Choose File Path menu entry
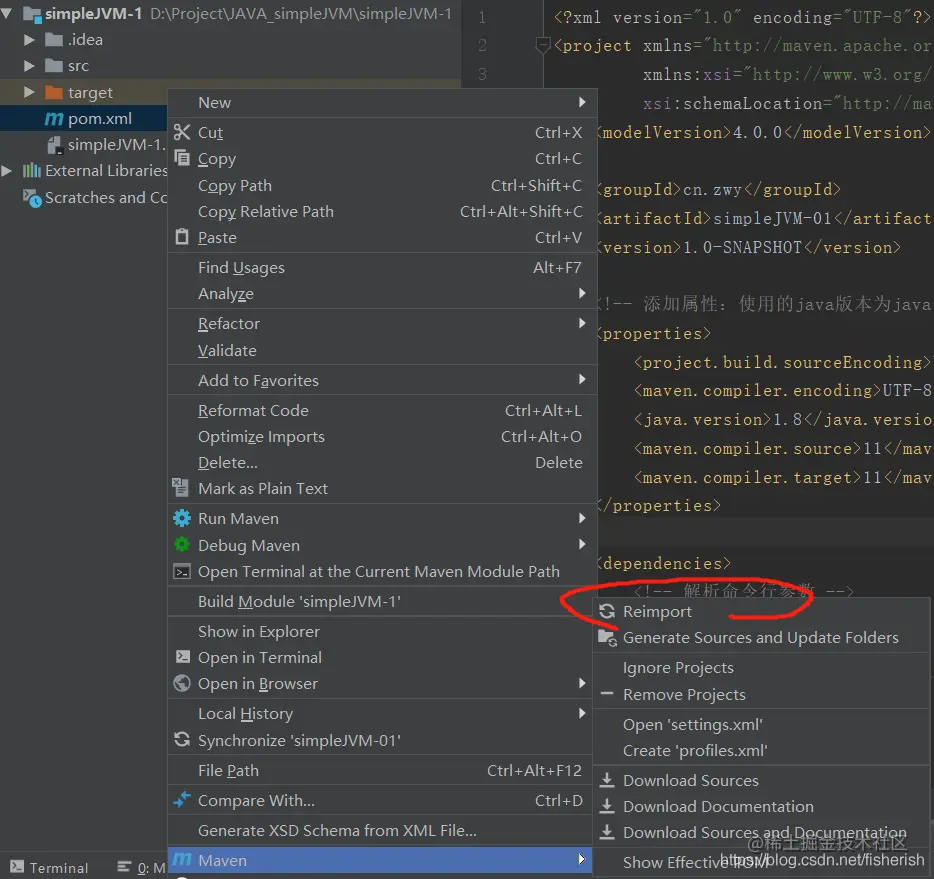This screenshot has height=879, width=934. click(x=380, y=770)
